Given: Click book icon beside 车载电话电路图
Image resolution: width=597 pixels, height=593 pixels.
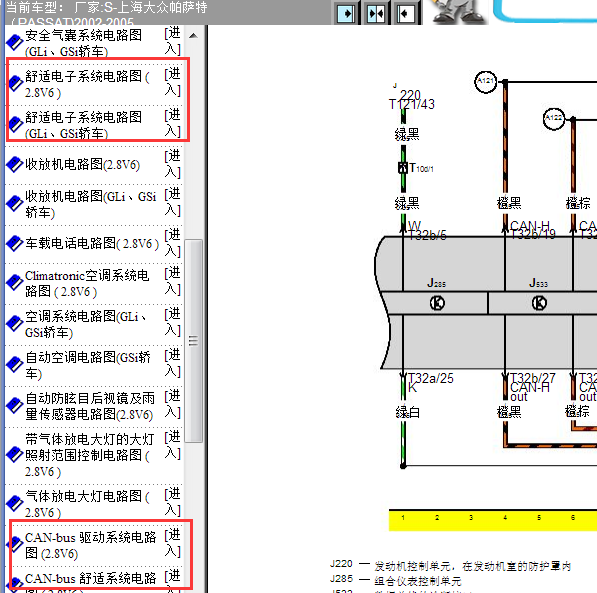Looking at the screenshot, I should coord(14,244).
